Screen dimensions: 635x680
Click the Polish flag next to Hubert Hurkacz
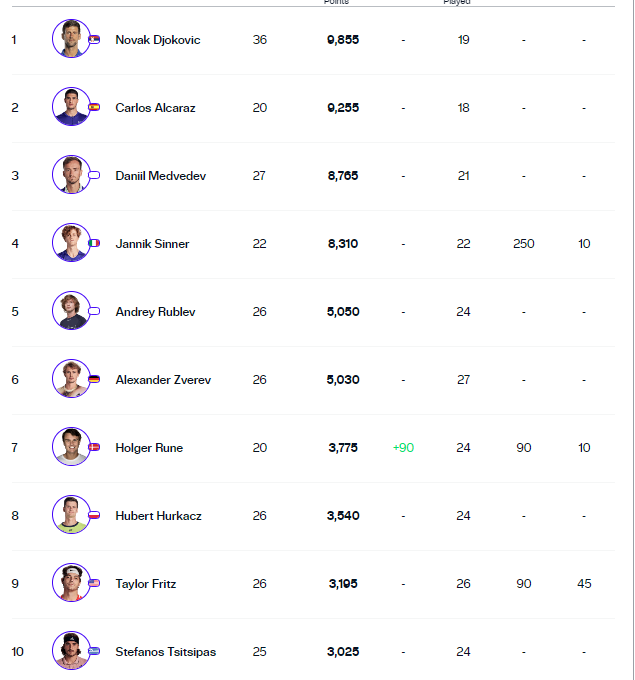(94, 515)
